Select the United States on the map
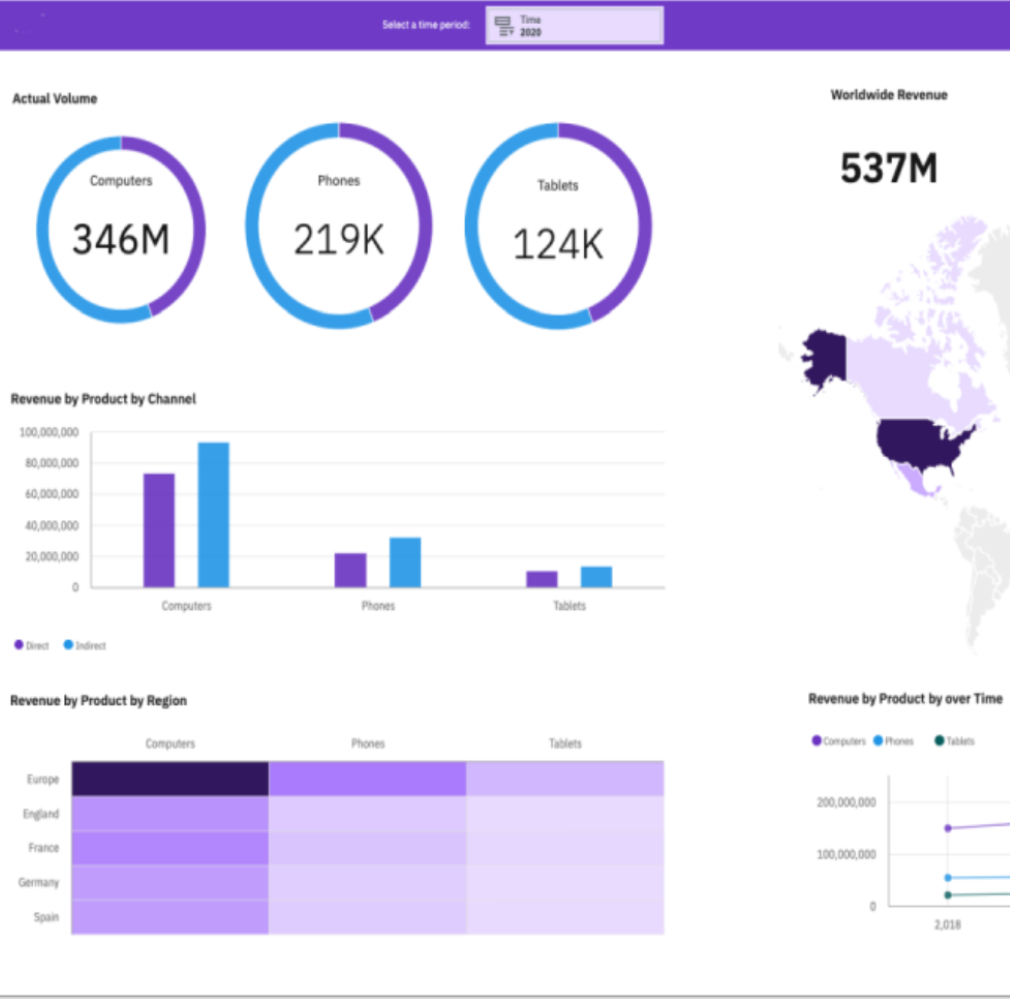The height and width of the screenshot is (1000, 1010). click(921, 443)
